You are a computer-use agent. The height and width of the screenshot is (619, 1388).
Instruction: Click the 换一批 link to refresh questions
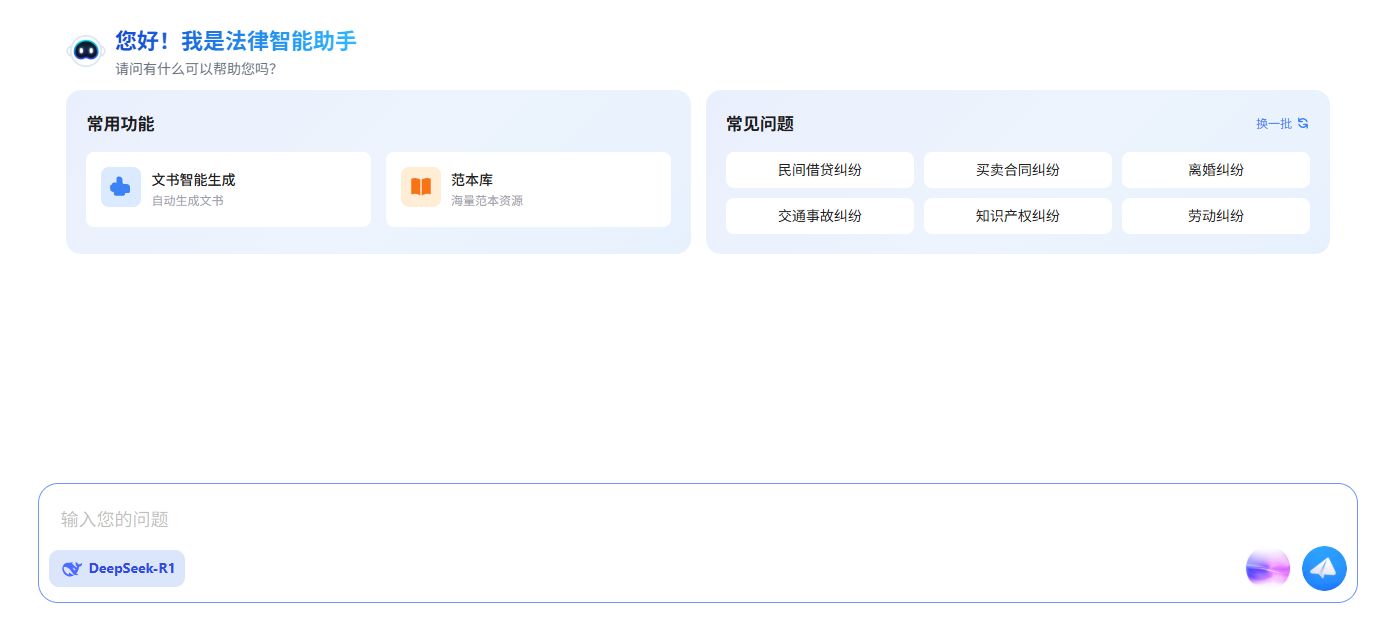pyautogui.click(x=1273, y=124)
